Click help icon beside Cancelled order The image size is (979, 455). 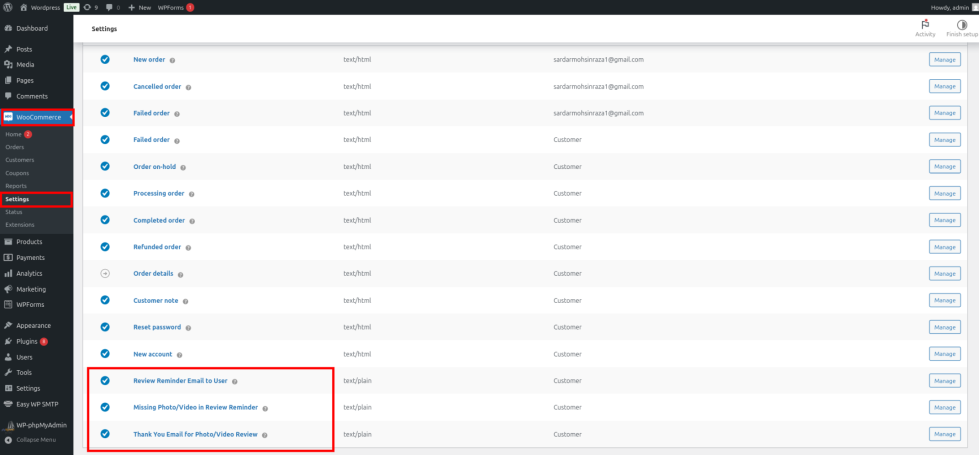coord(189,87)
